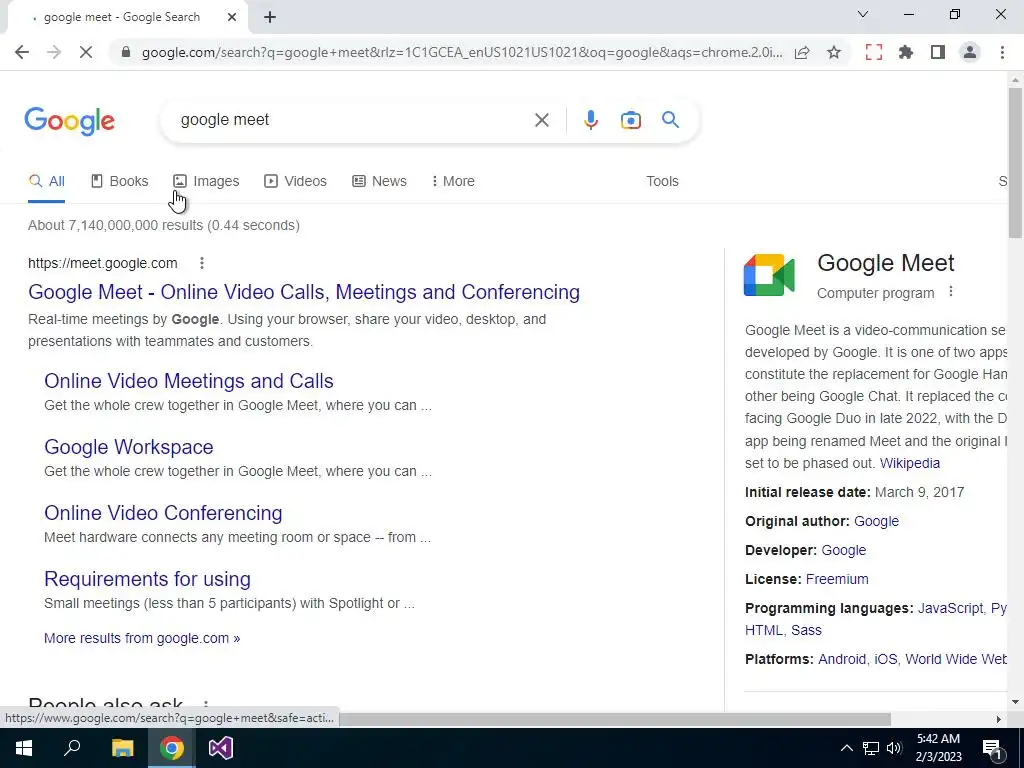Screen dimensions: 1024x768
Task: Show hidden system tray icons
Action: point(846,748)
